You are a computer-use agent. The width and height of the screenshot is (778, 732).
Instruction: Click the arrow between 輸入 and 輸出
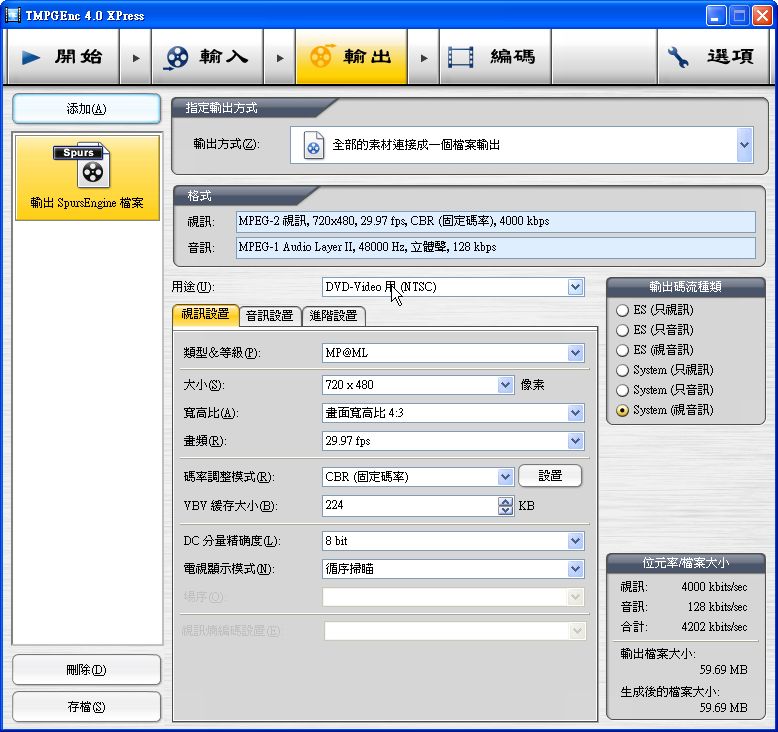tap(280, 58)
